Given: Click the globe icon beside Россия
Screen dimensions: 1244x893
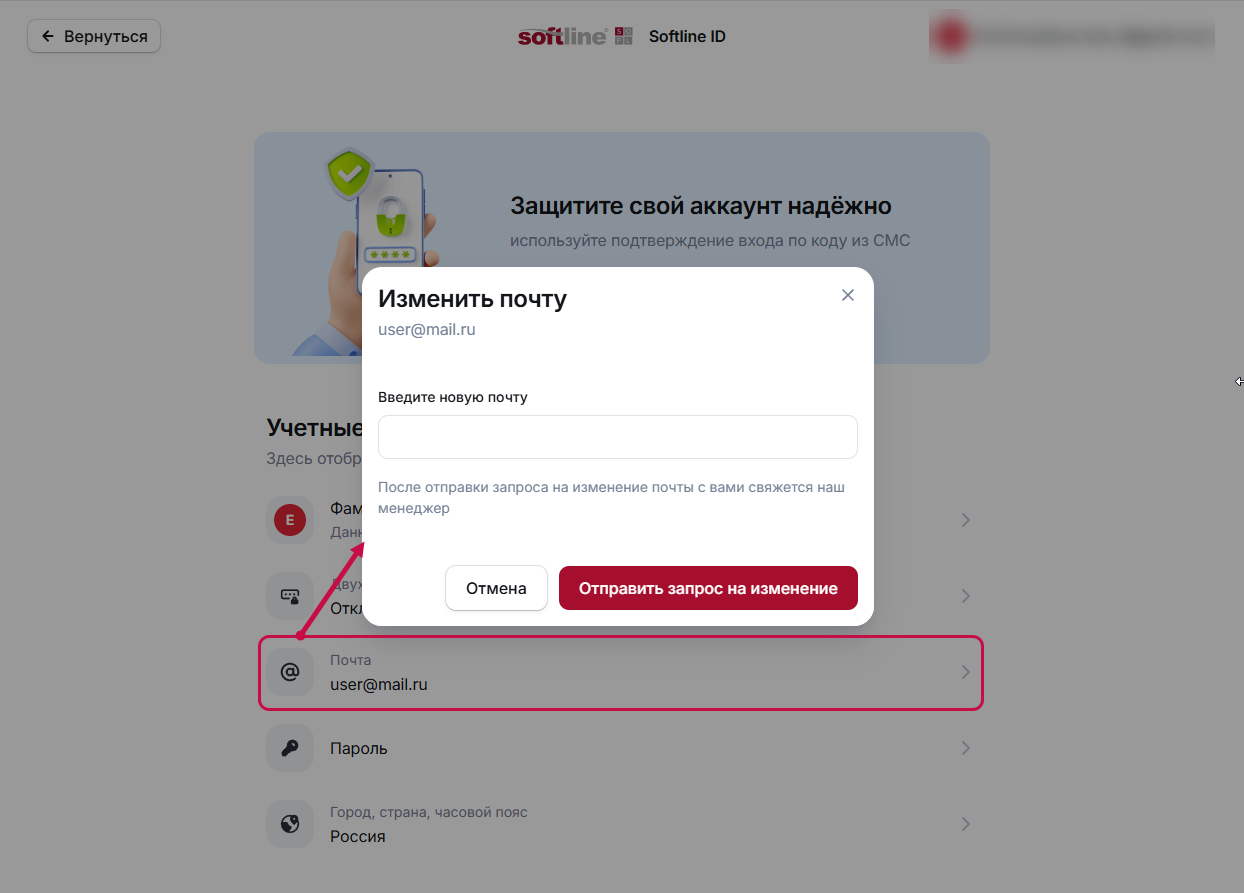Looking at the screenshot, I should coord(290,824).
